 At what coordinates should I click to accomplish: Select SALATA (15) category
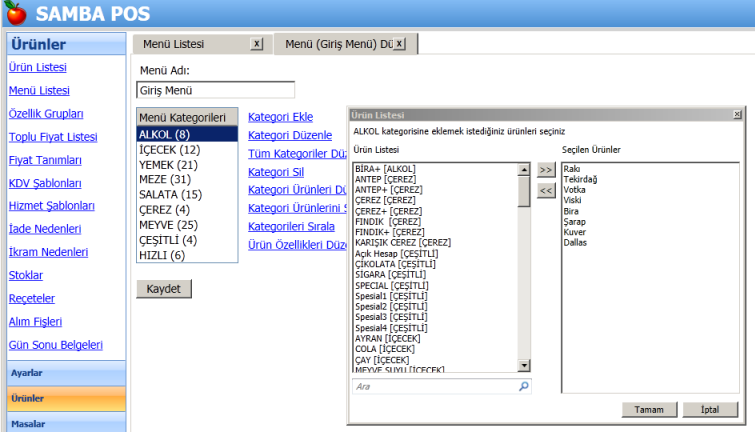[x=187, y=195]
